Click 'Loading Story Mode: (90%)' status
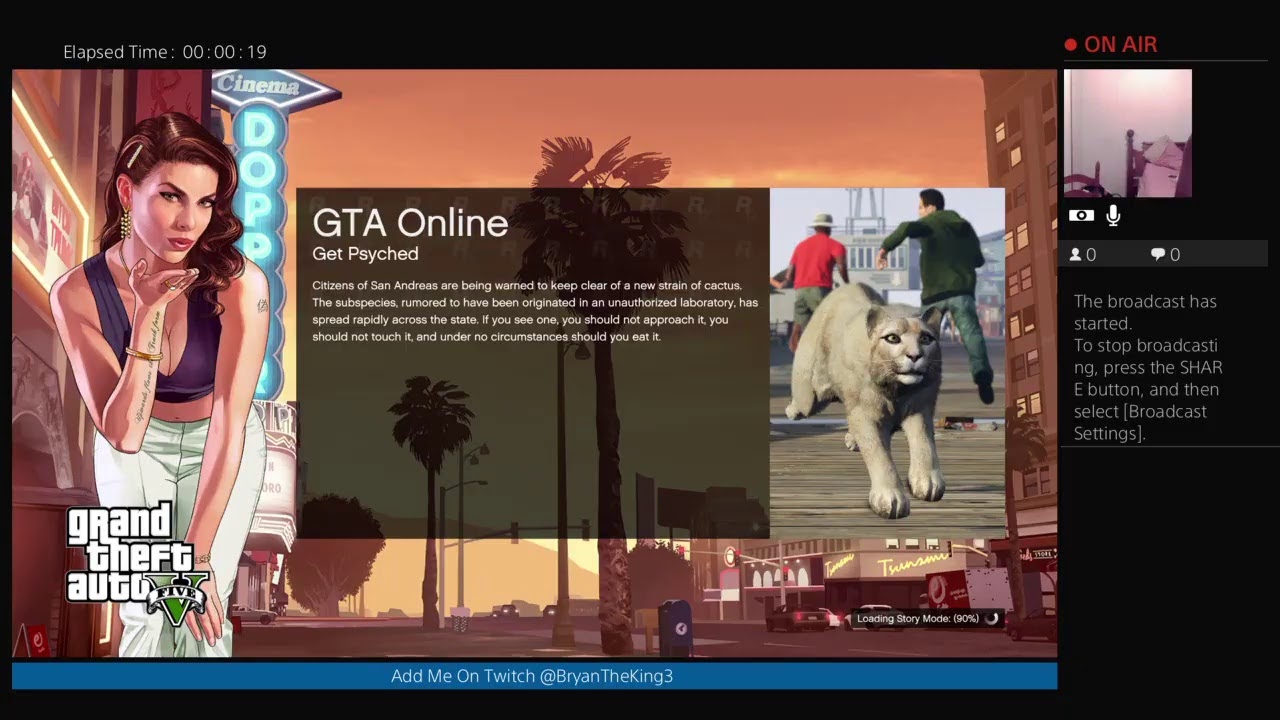The width and height of the screenshot is (1280, 720). [917, 619]
